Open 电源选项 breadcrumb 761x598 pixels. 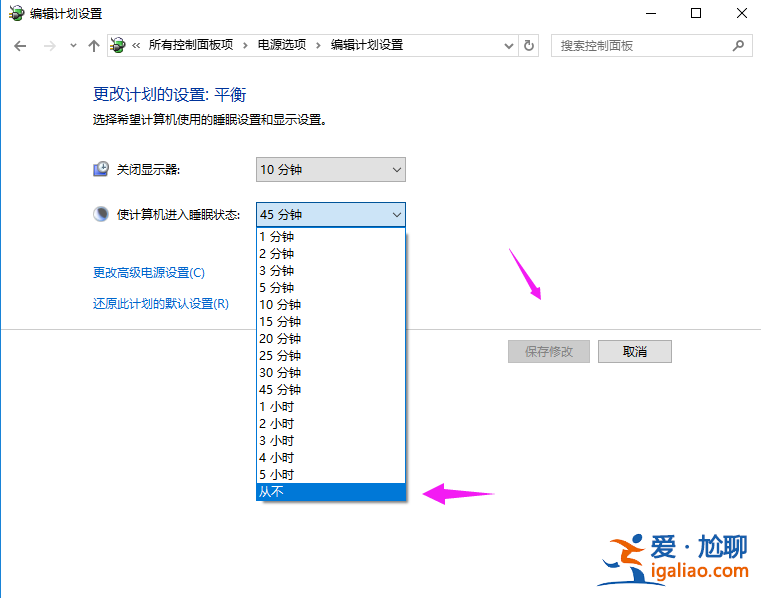click(x=282, y=45)
